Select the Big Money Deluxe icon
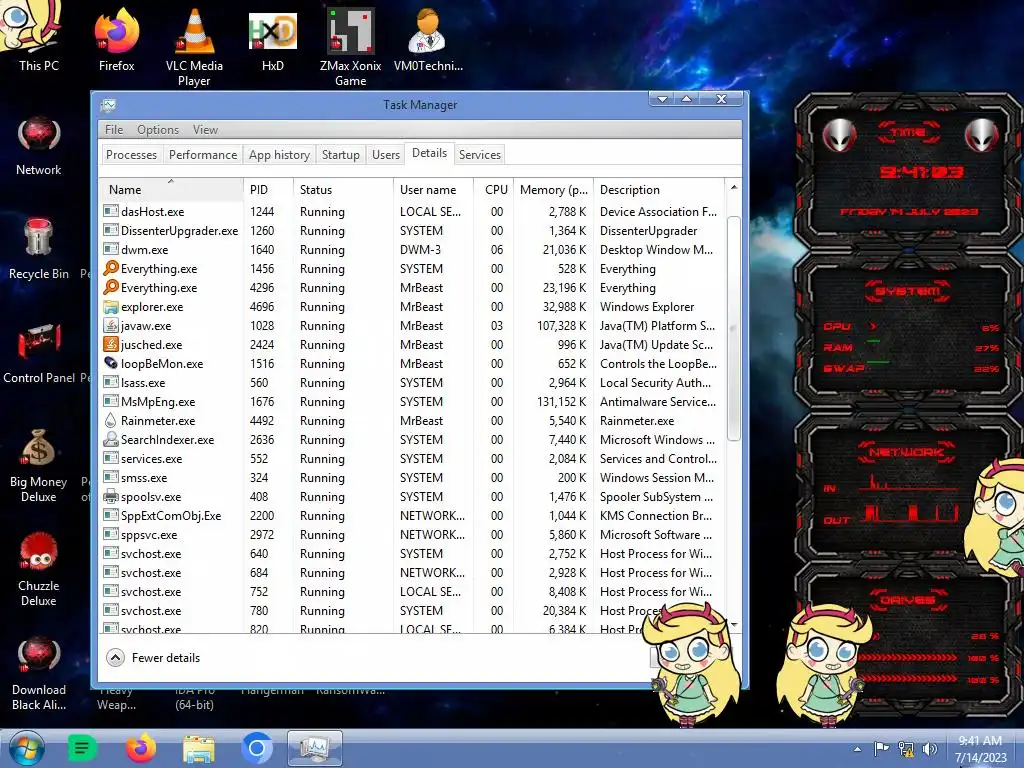Image resolution: width=1024 pixels, height=768 pixels. [x=39, y=465]
